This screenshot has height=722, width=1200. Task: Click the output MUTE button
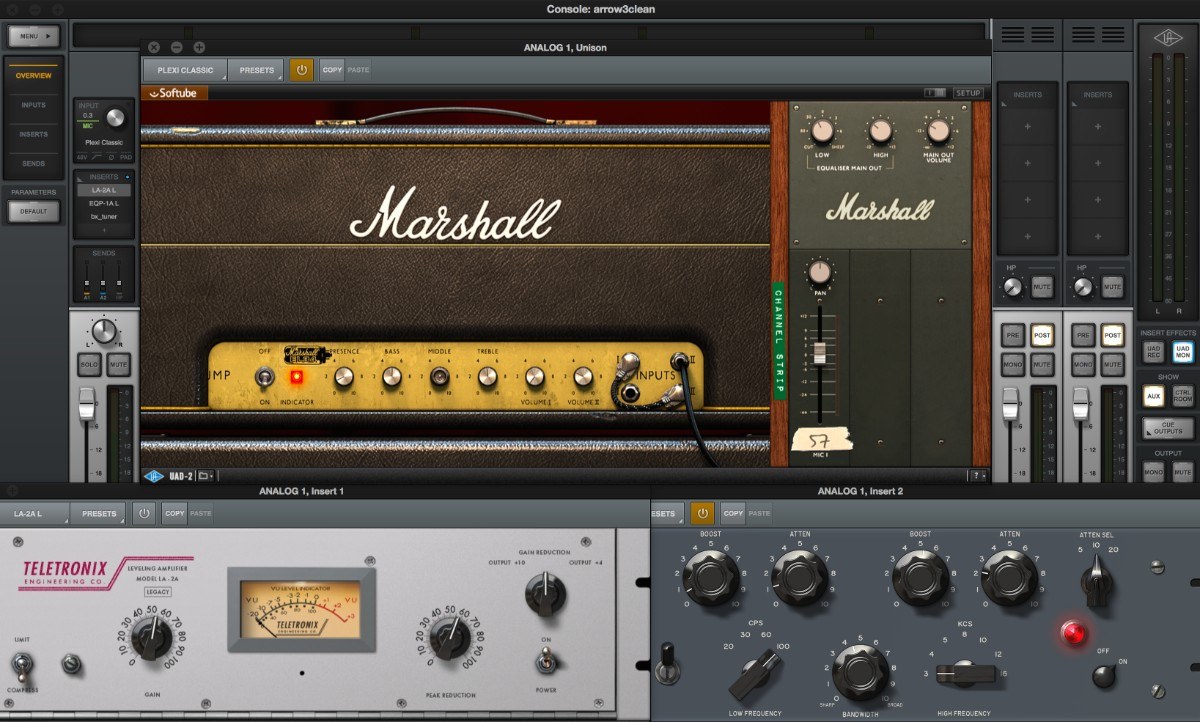pyautogui.click(x=1183, y=471)
